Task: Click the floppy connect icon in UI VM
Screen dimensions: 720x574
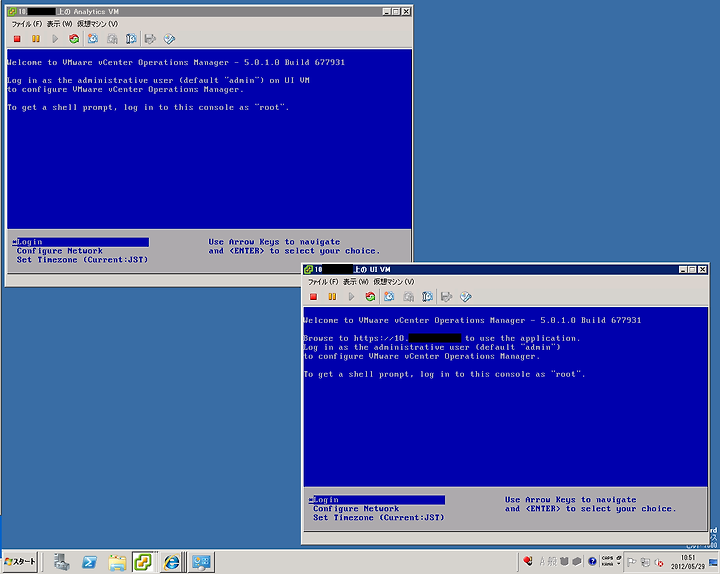Action: 446,297
